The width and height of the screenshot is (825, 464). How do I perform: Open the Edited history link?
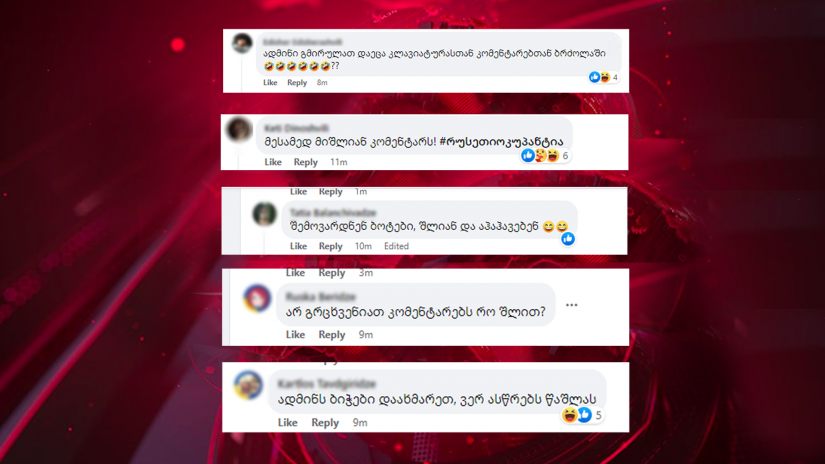click(x=396, y=246)
